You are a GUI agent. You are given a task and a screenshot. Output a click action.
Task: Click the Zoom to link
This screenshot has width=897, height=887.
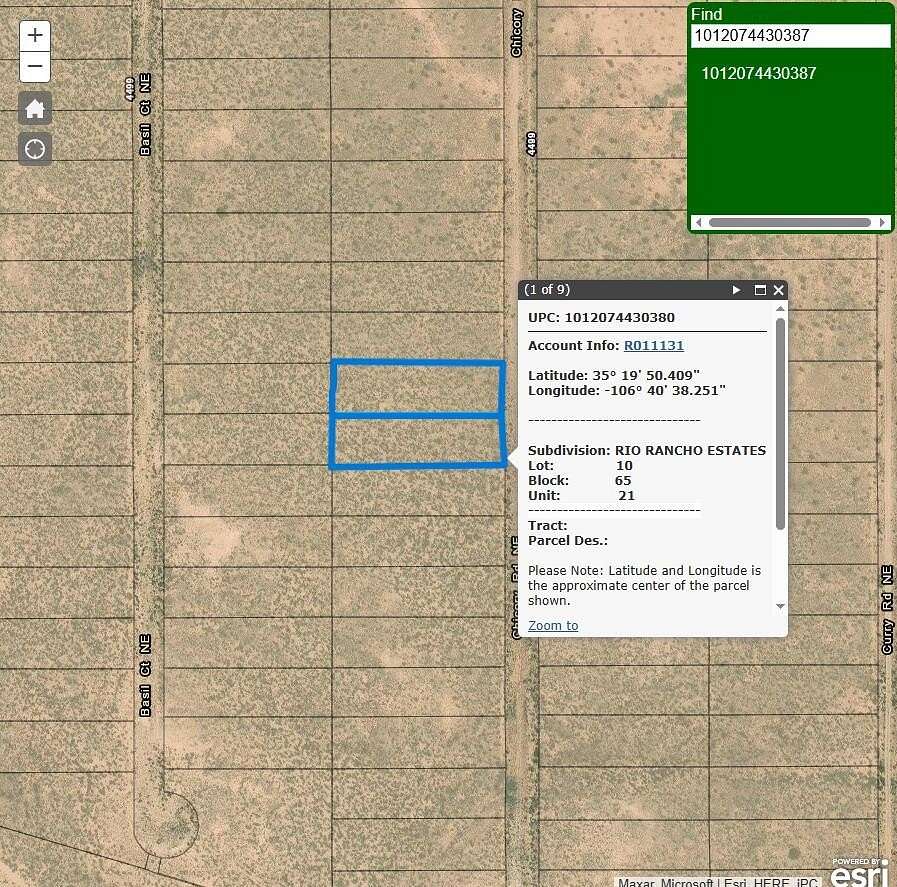pos(552,625)
